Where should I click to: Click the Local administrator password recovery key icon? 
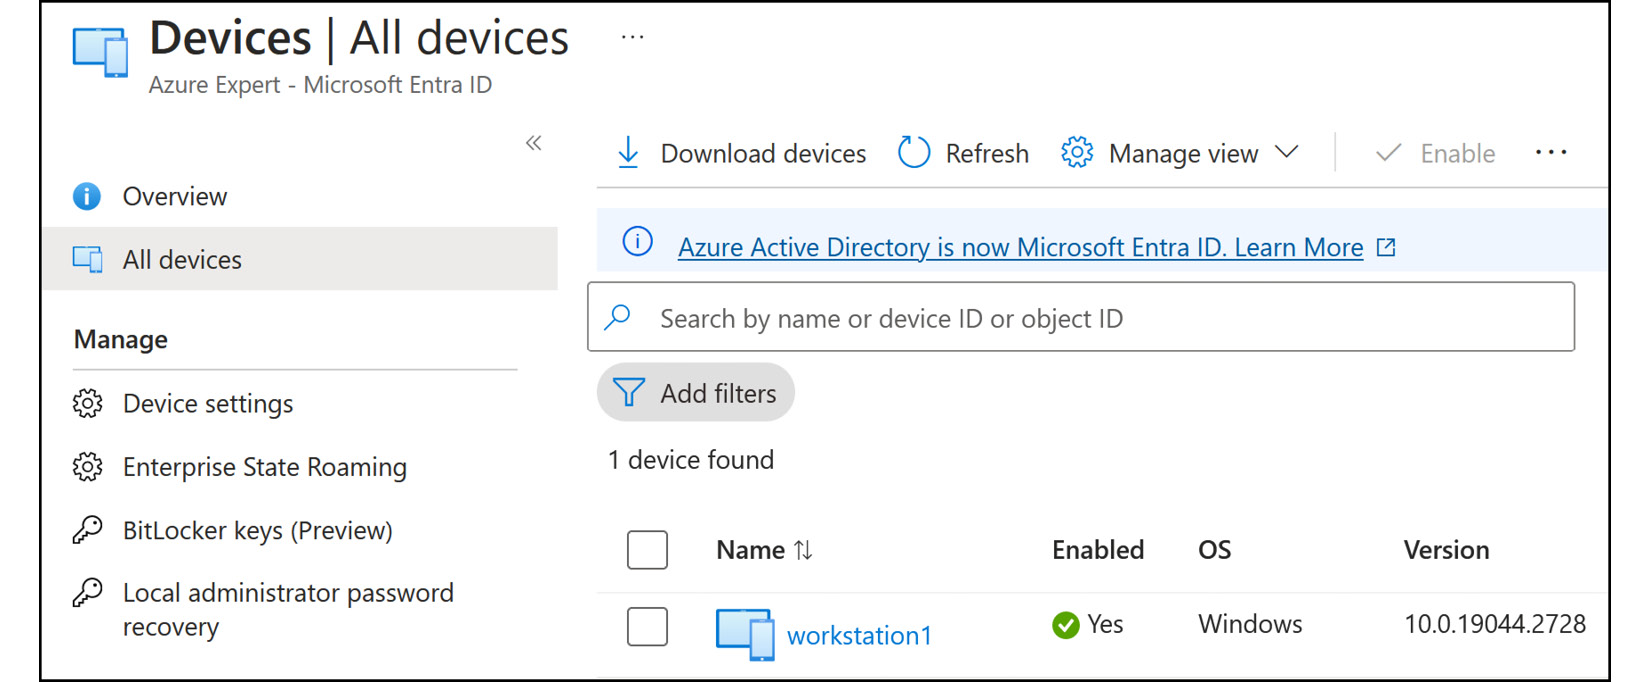click(87, 593)
